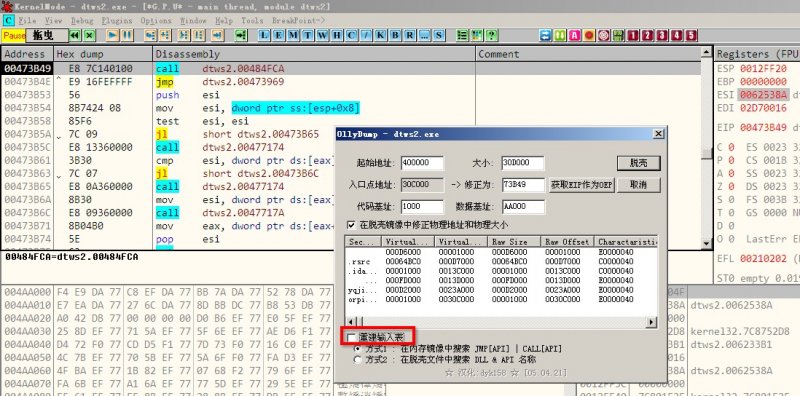Click scroll-down arrow of disassembly pane
Viewport: 800px width, 396px height.
[x=706, y=243]
